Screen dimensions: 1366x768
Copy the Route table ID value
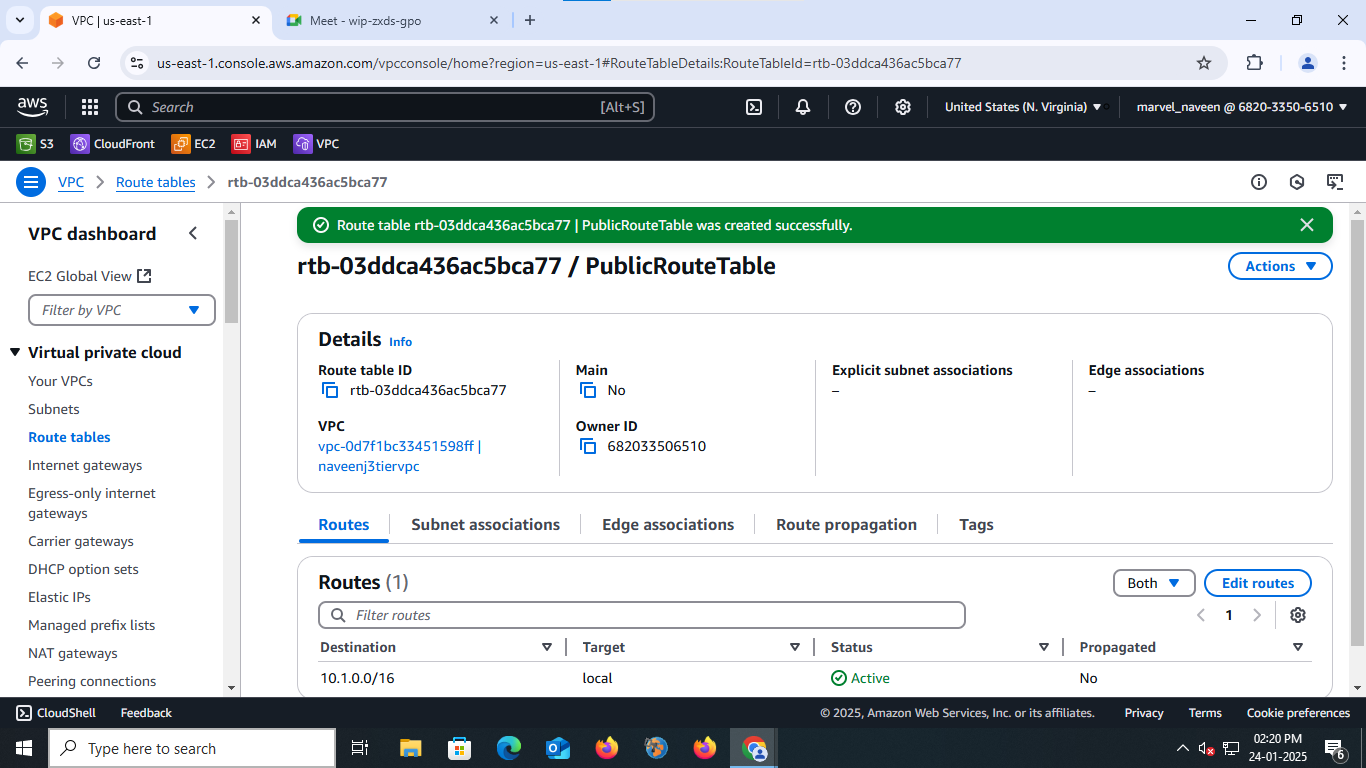pos(330,390)
